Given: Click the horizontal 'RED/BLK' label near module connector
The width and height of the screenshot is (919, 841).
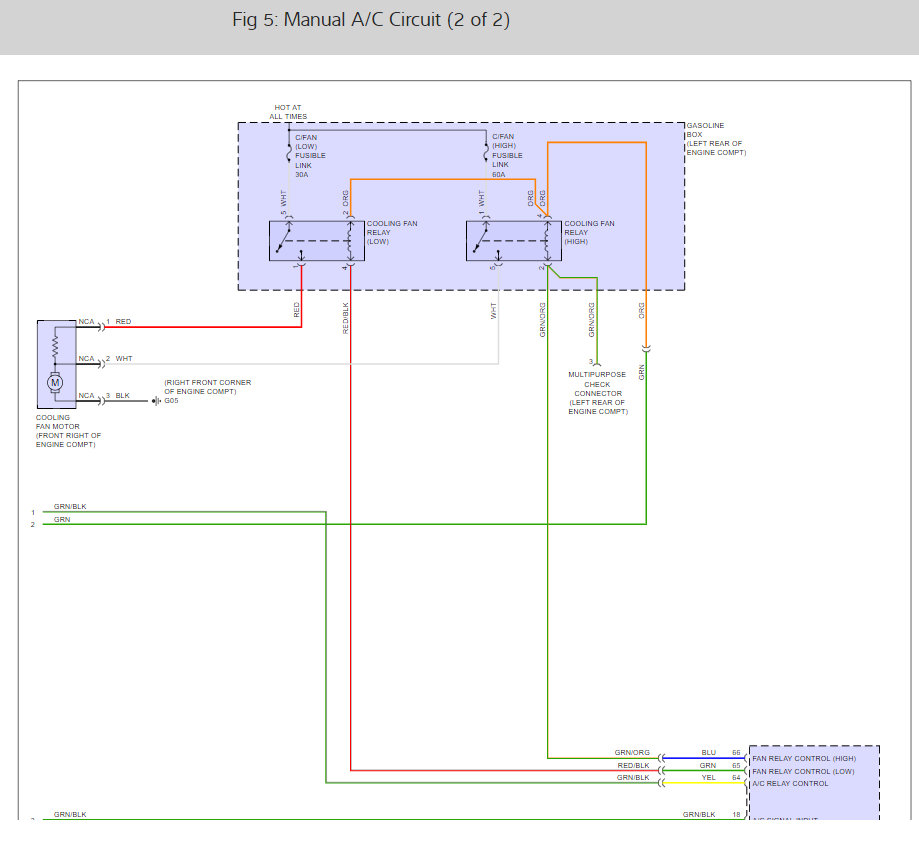Looking at the screenshot, I should click(633, 765).
